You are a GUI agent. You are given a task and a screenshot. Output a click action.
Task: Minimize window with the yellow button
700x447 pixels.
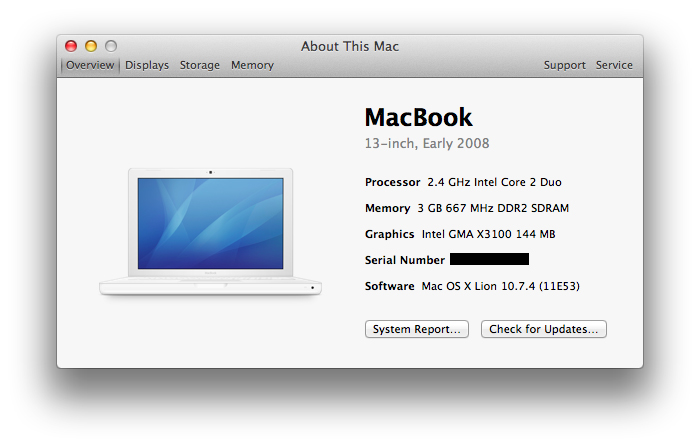pos(91,46)
